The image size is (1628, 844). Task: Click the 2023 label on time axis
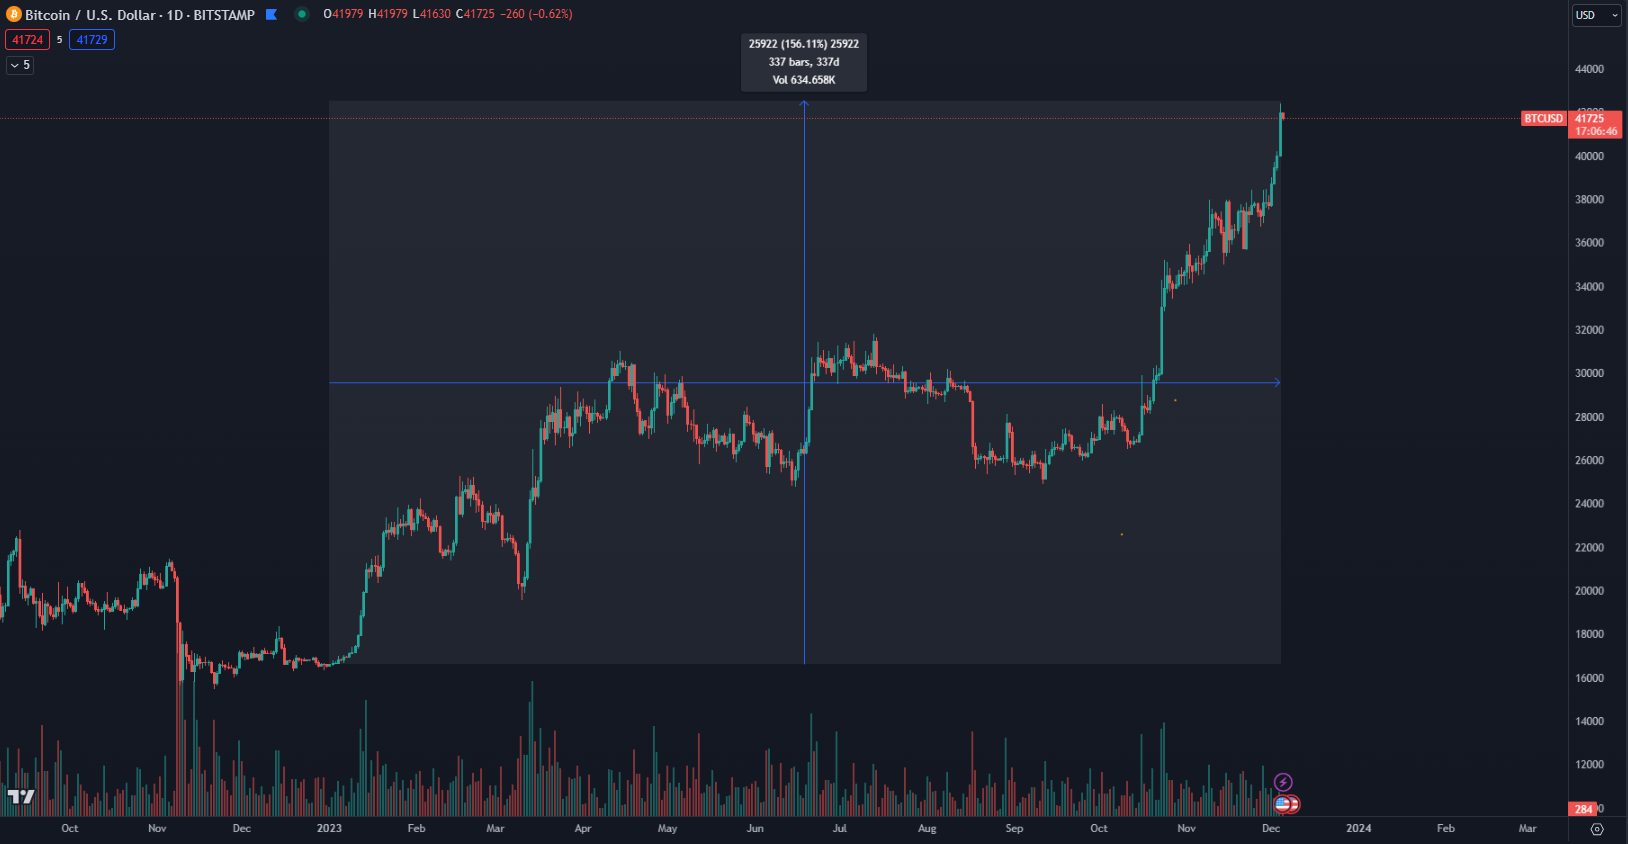[x=329, y=828]
